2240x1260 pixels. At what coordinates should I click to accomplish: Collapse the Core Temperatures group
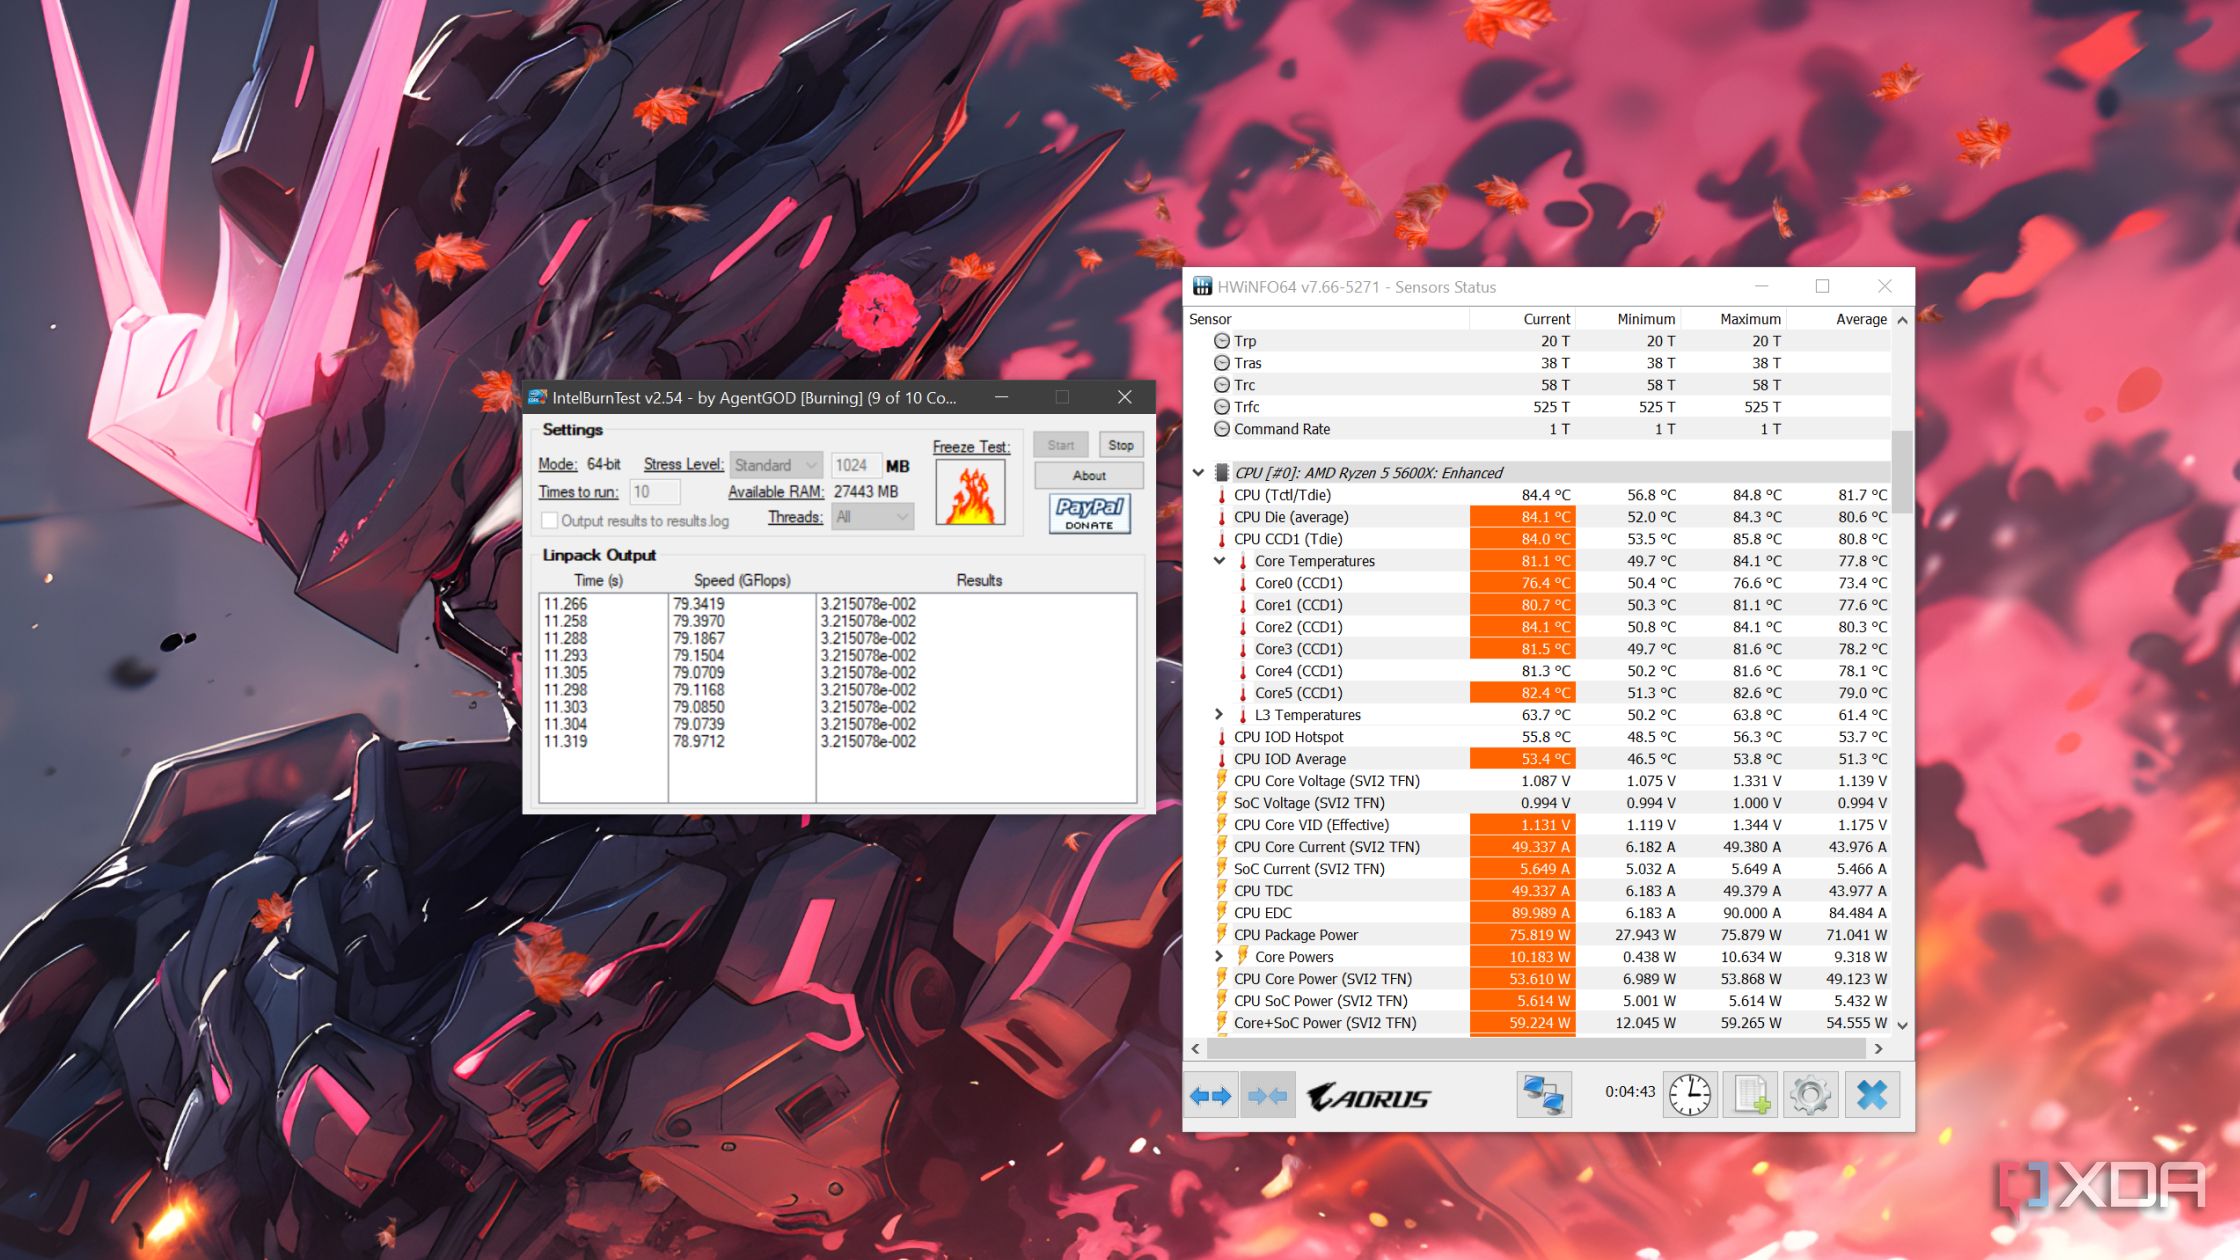point(1219,561)
